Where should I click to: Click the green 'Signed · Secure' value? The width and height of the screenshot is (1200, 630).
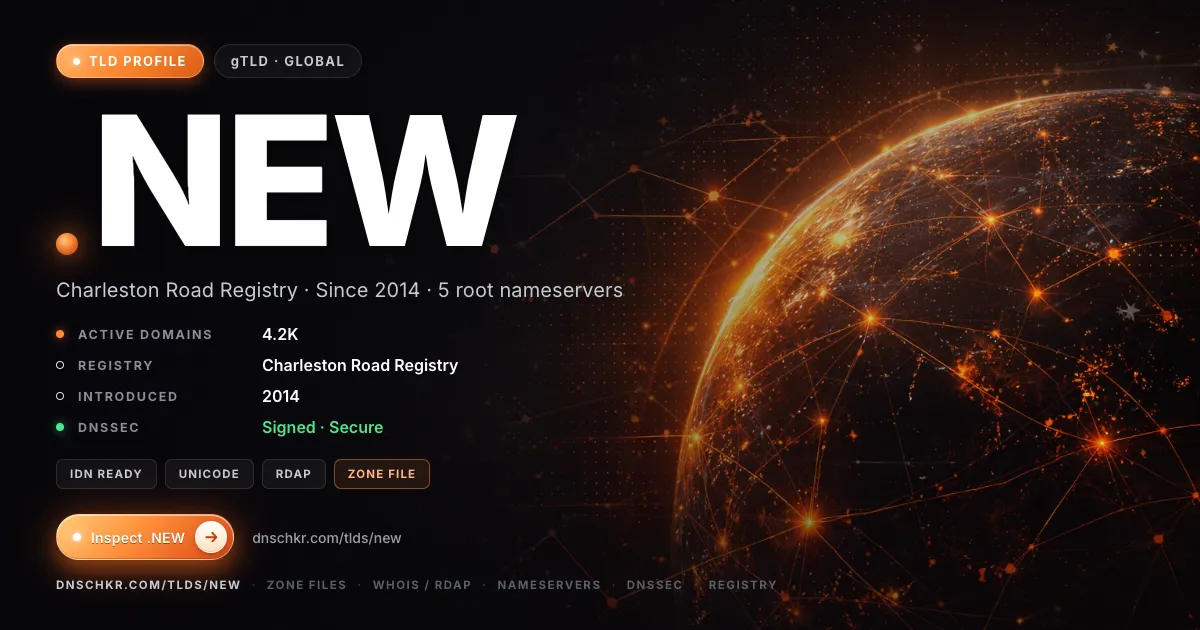tap(322, 427)
